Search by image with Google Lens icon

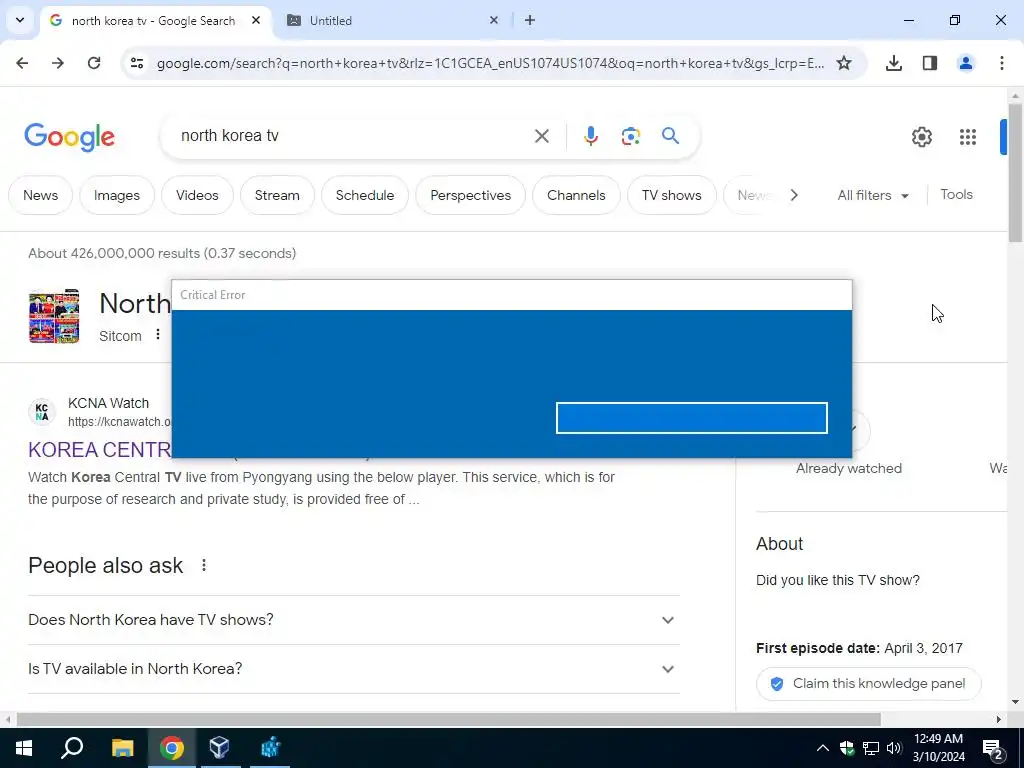[x=630, y=136]
